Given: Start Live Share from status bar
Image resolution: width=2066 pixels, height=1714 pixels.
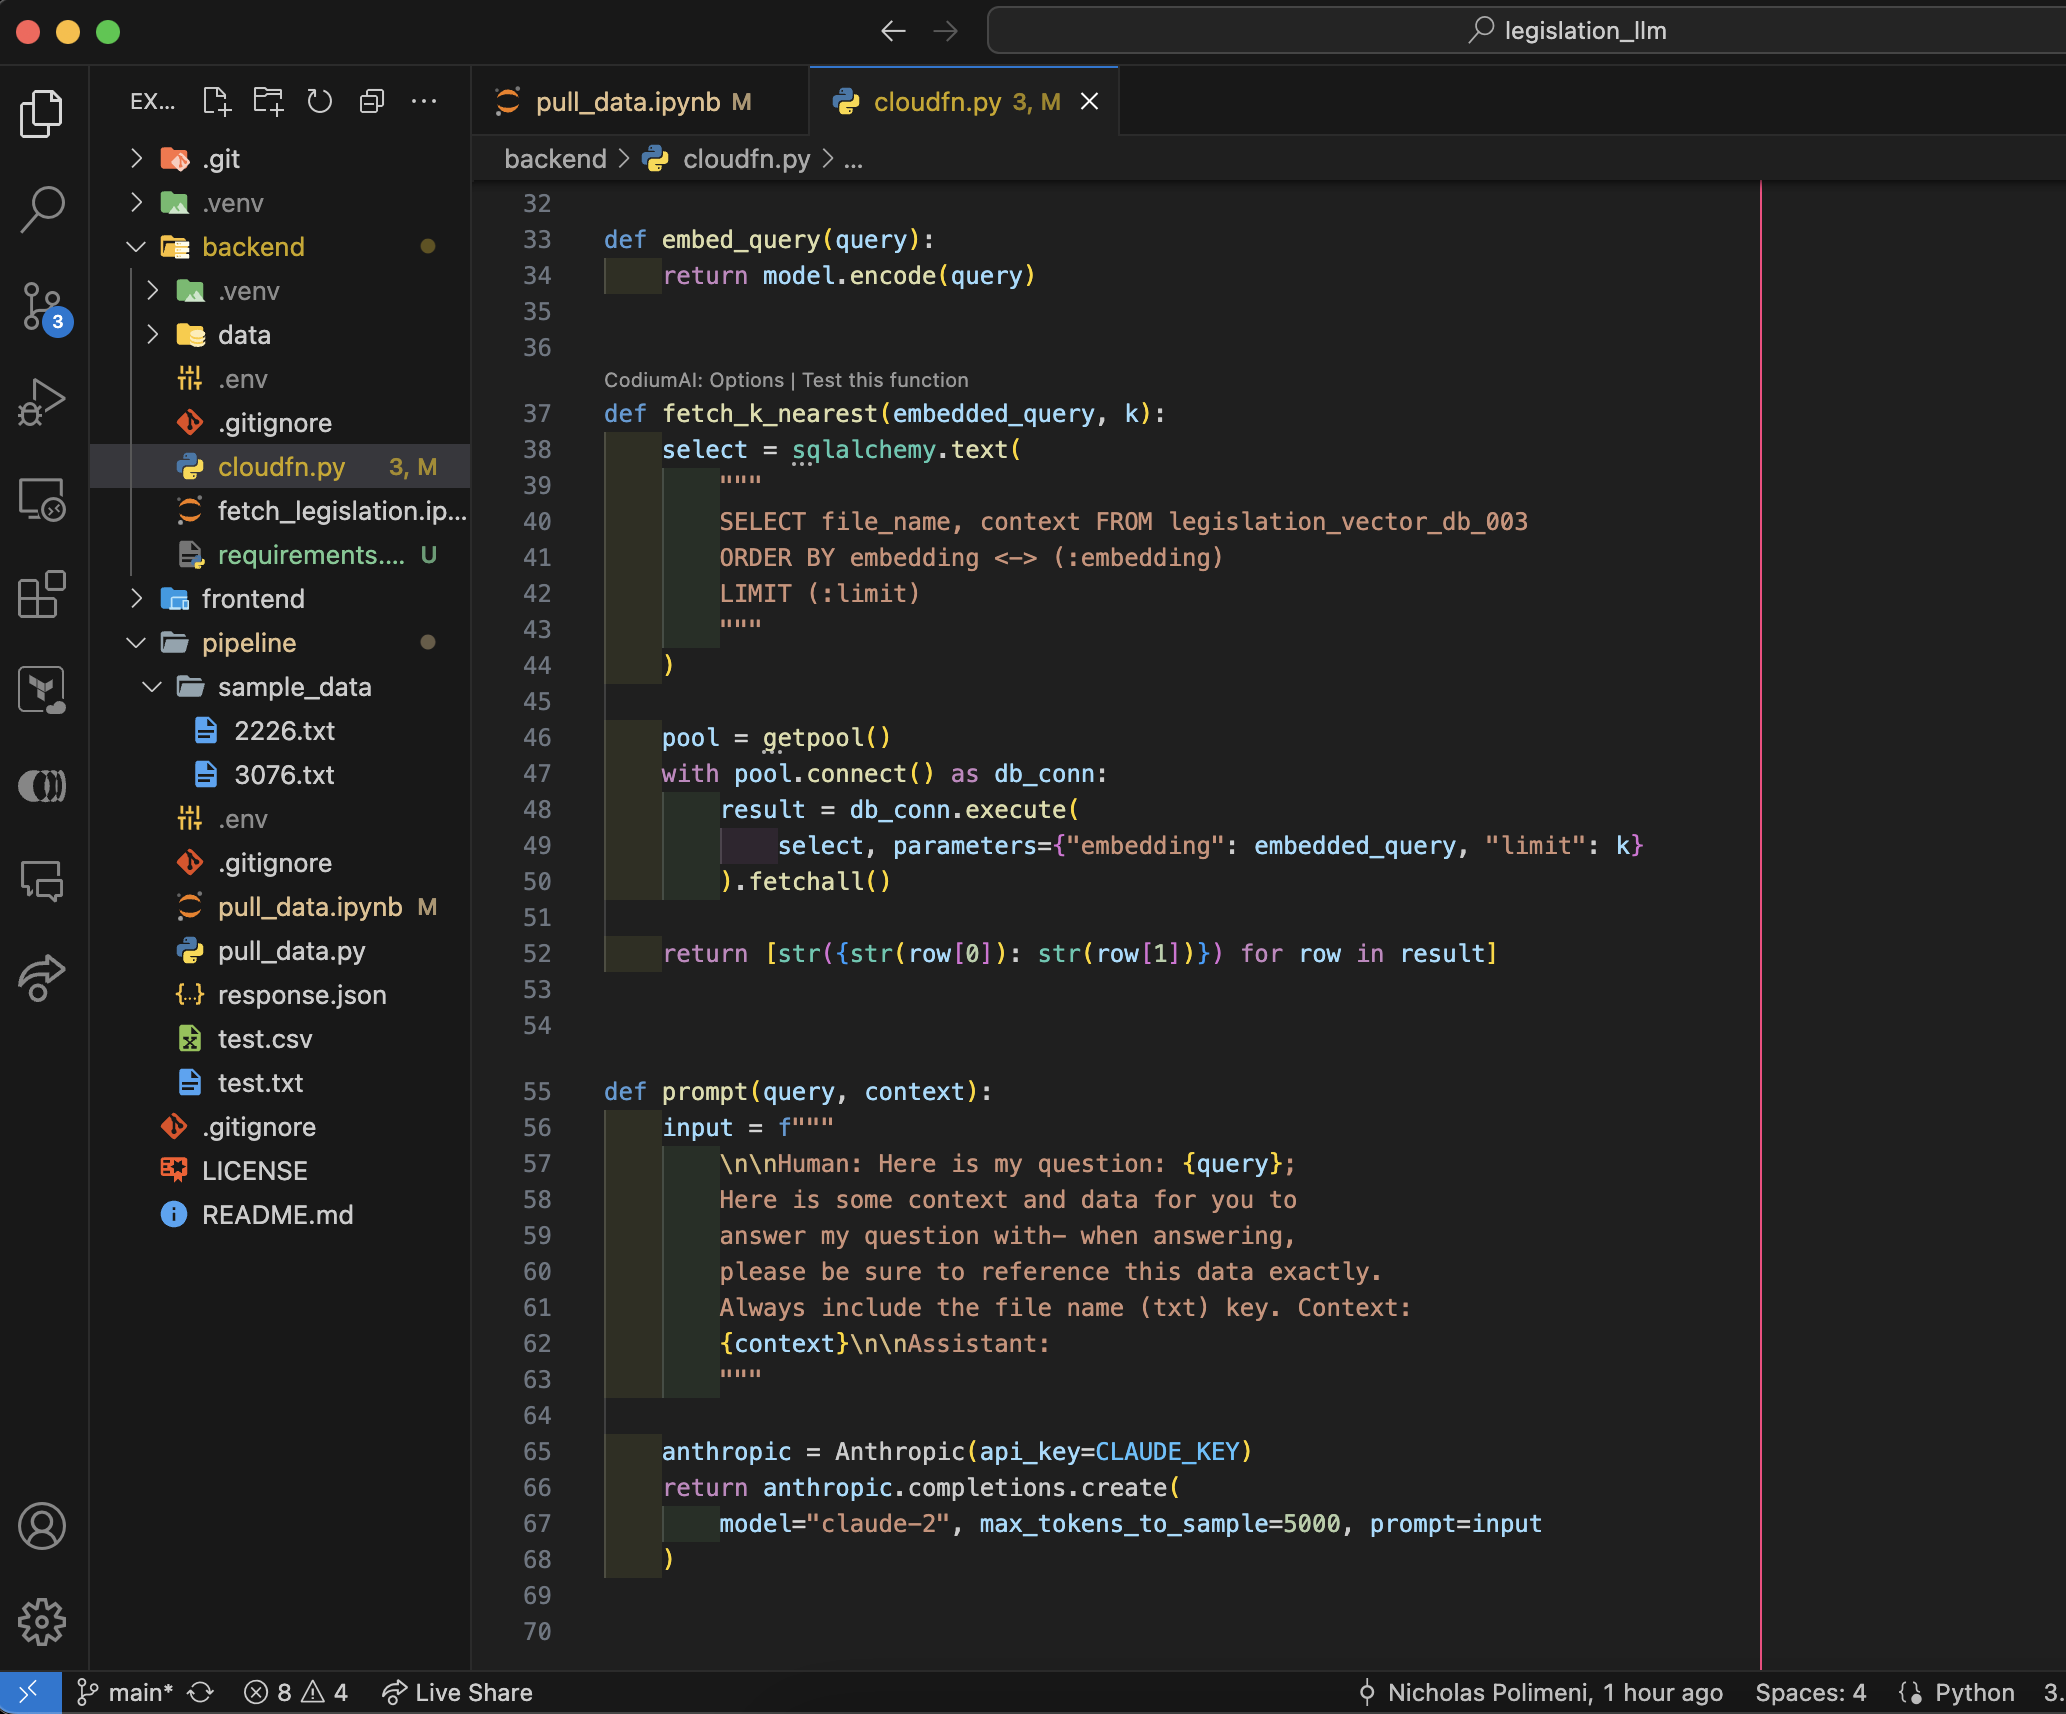Looking at the screenshot, I should [x=457, y=1692].
